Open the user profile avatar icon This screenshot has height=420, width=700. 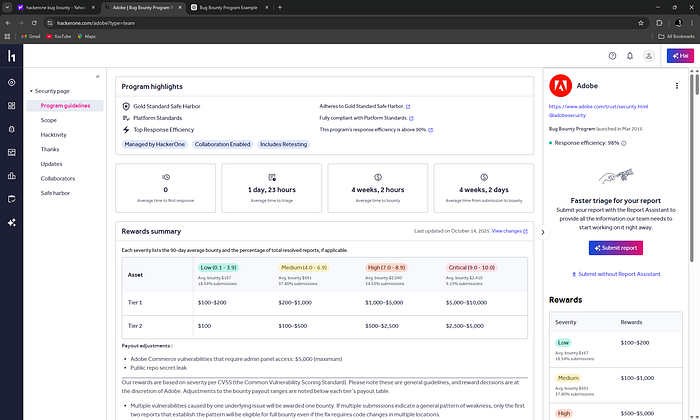[648, 56]
